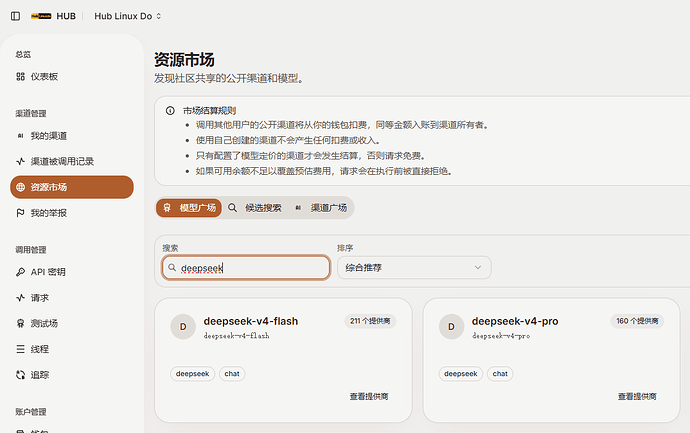Click the deepseek tag on deepseek-v4-pro card
This screenshot has width=690, height=433.
[461, 374]
